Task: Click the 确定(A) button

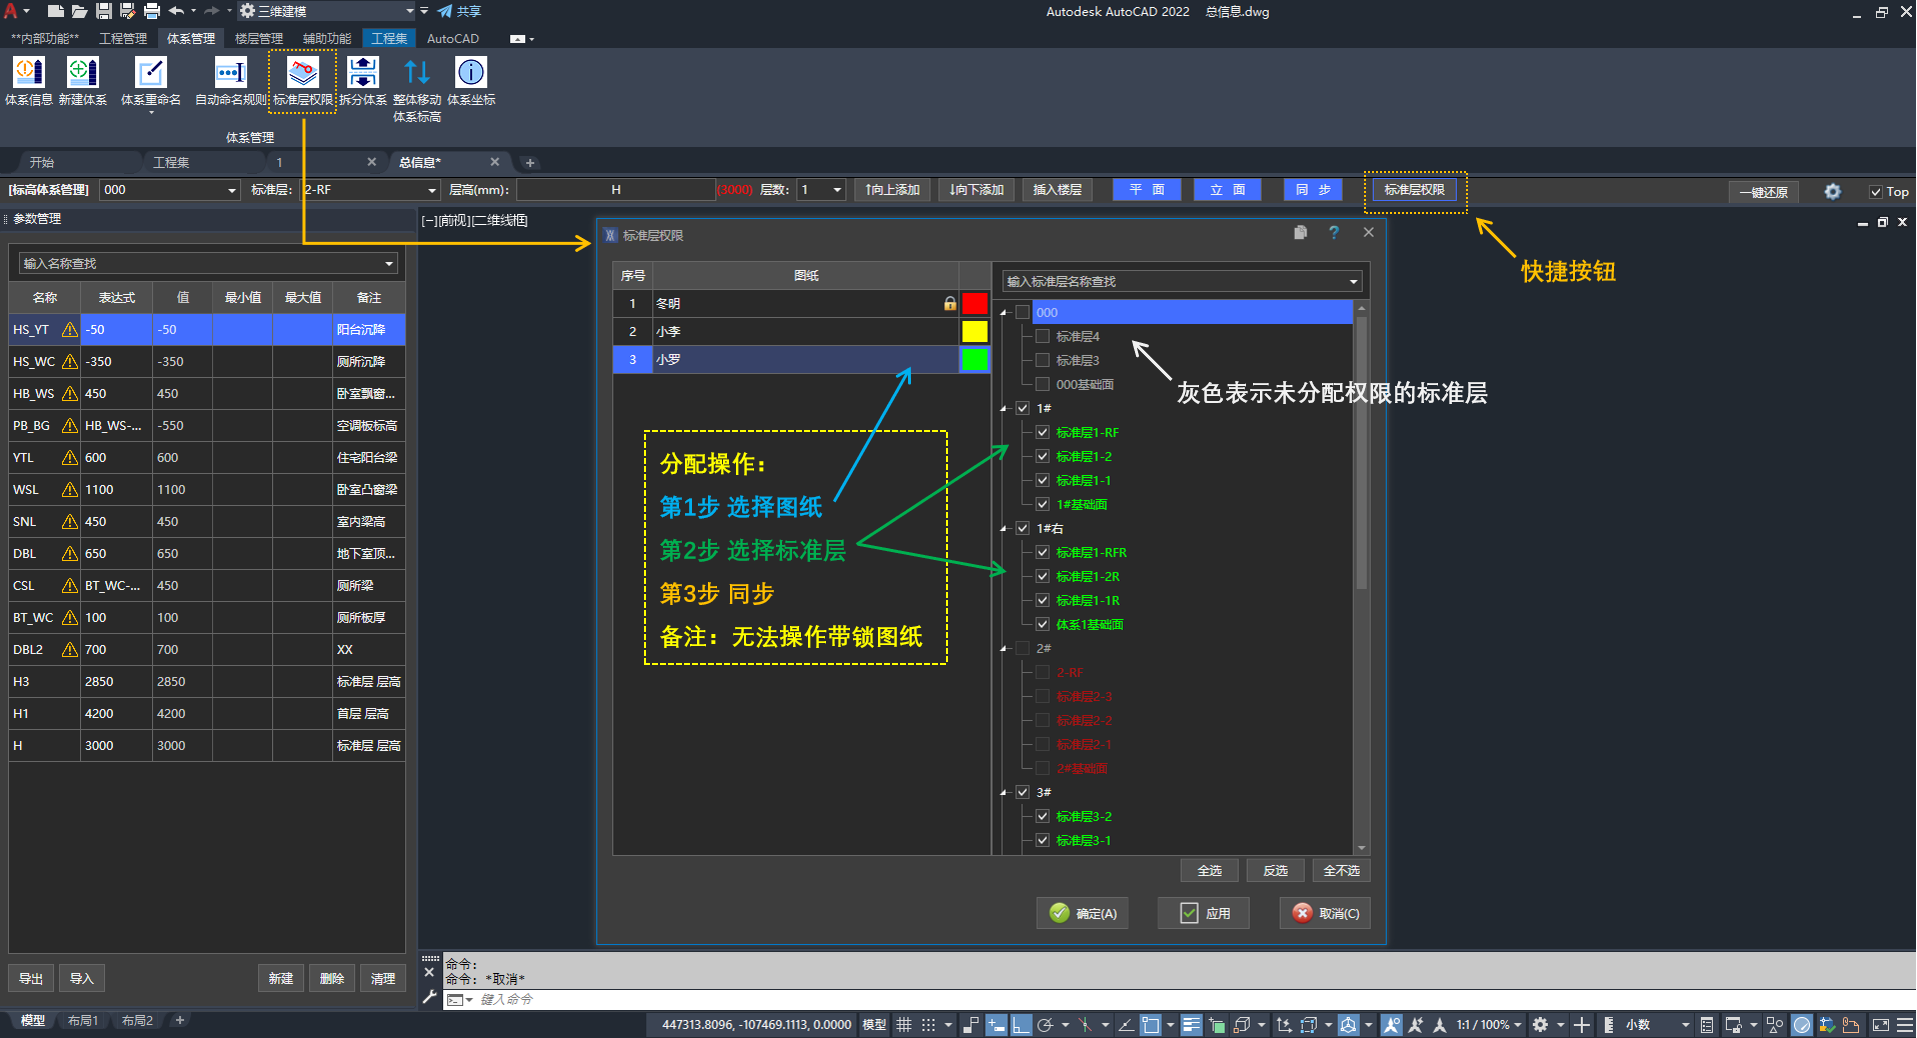Action: [1083, 913]
